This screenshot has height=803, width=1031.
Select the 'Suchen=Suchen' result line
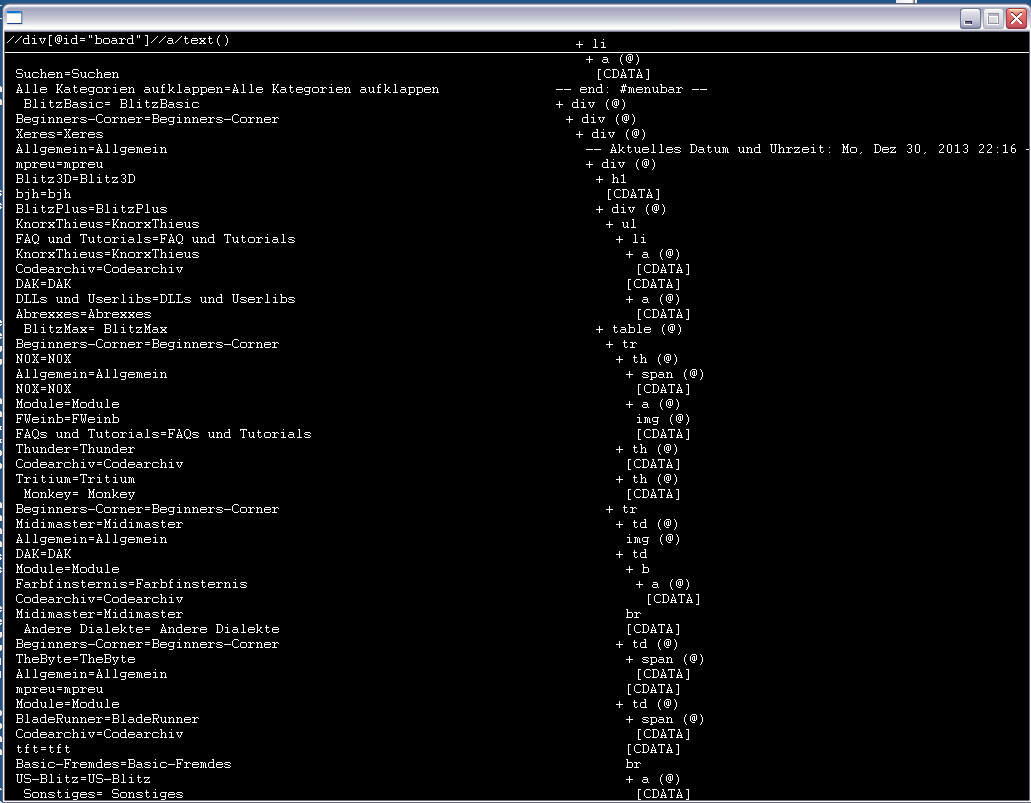(67, 74)
